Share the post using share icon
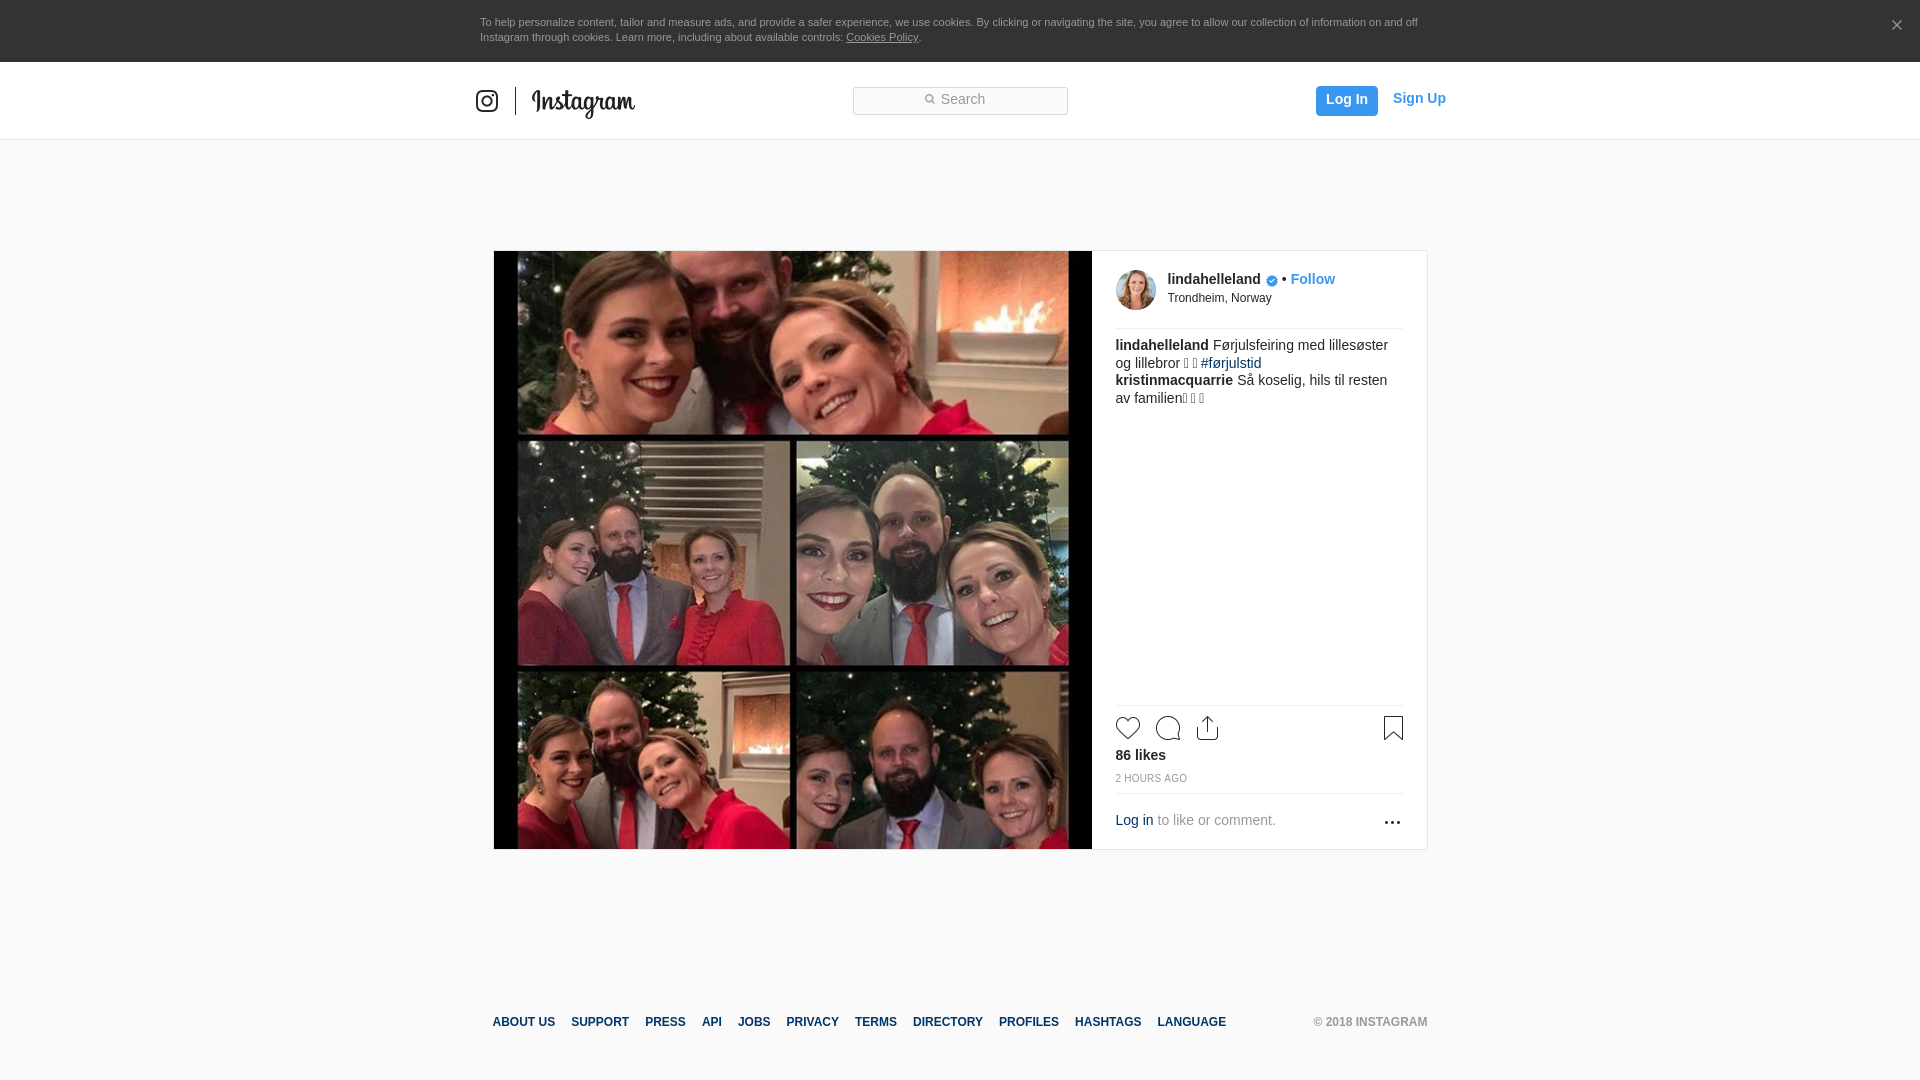The image size is (1920, 1080). pyautogui.click(x=1207, y=728)
